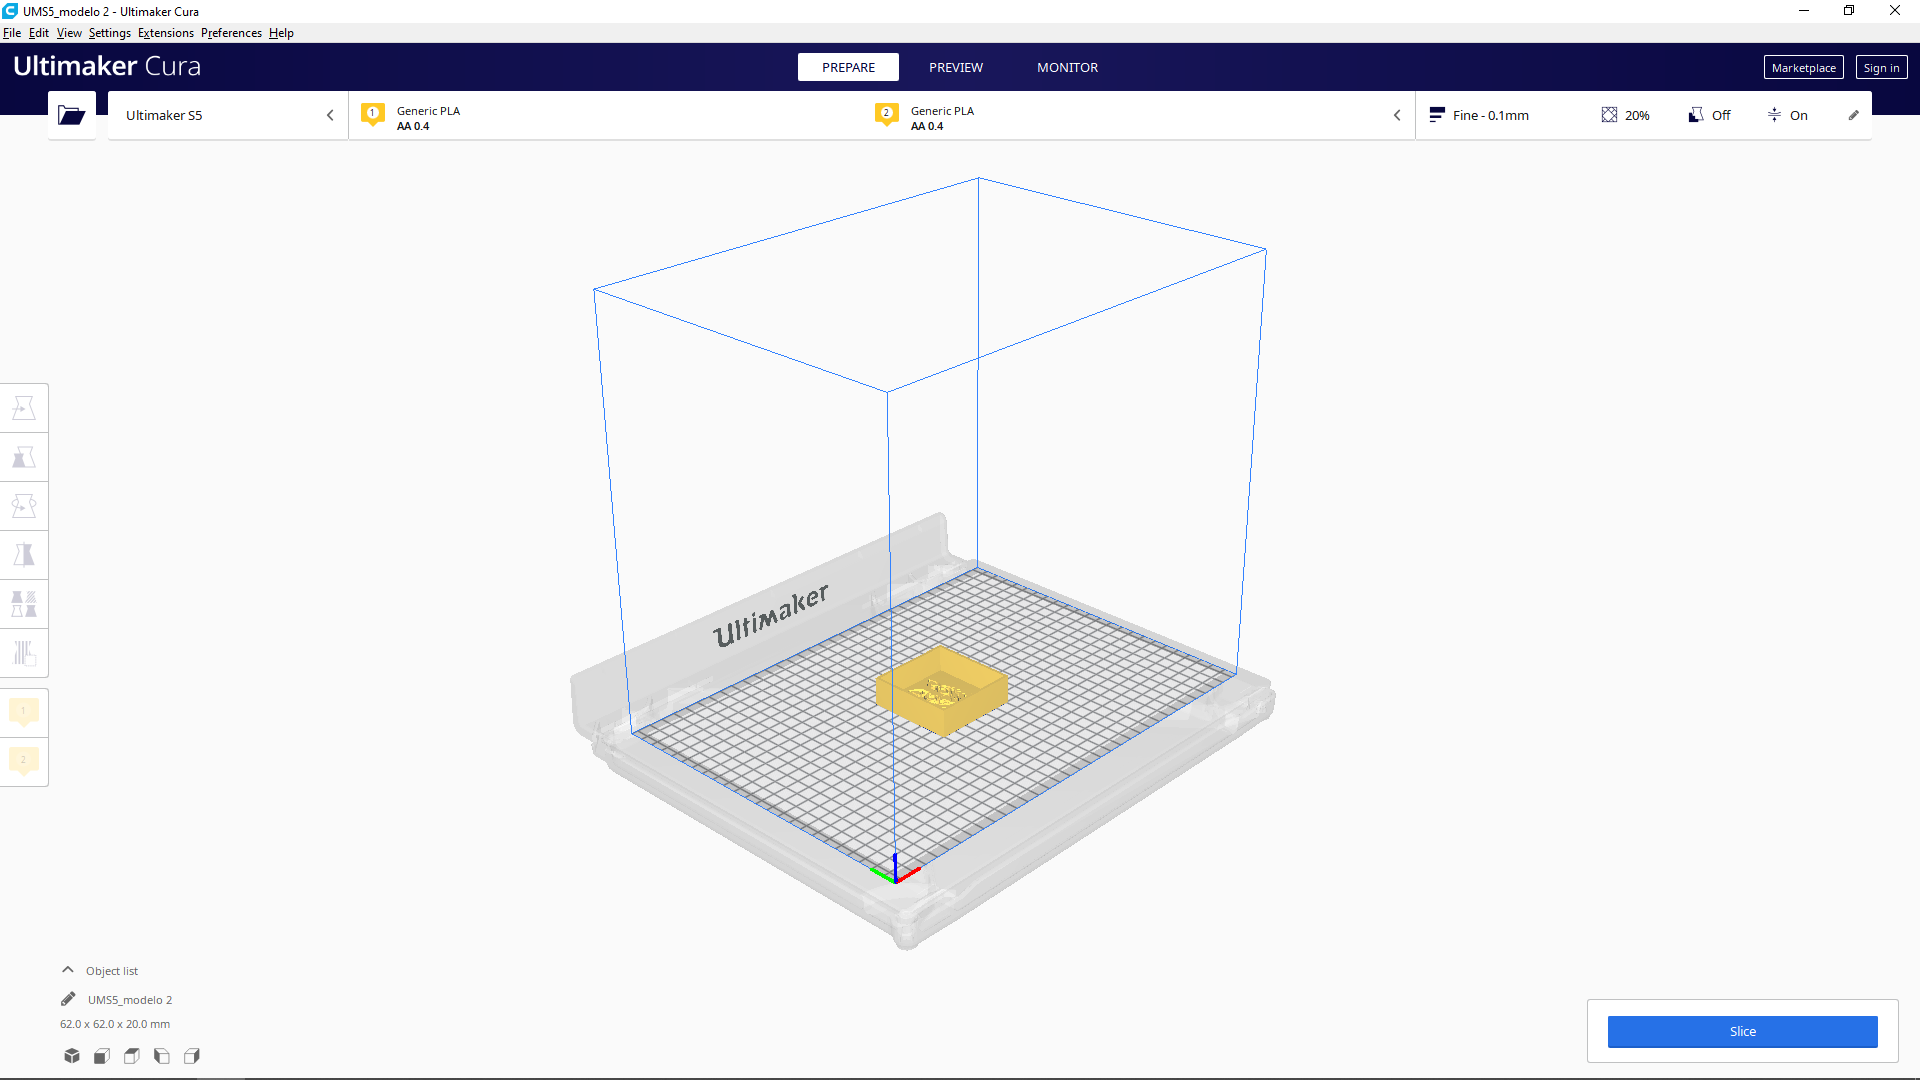1920x1080 pixels.
Task: Switch to left side view cube icon
Action: click(x=162, y=1056)
